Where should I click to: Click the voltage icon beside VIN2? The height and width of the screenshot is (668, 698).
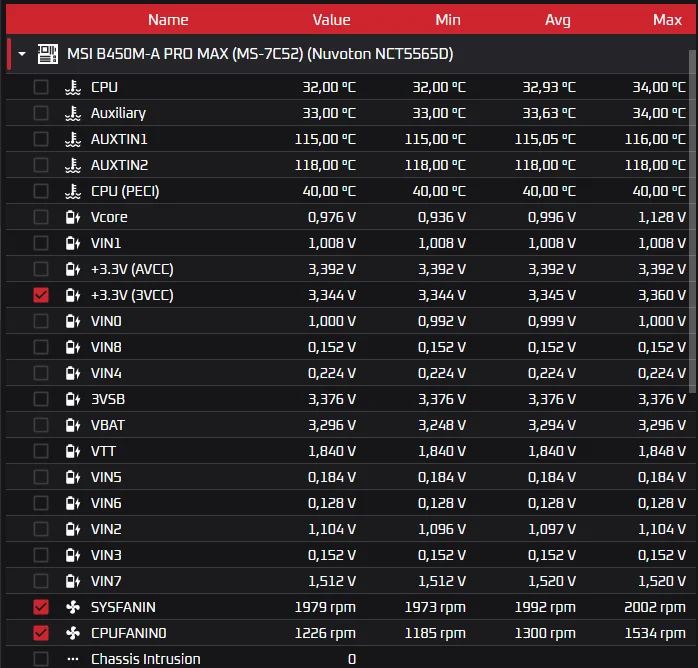[x=73, y=529]
